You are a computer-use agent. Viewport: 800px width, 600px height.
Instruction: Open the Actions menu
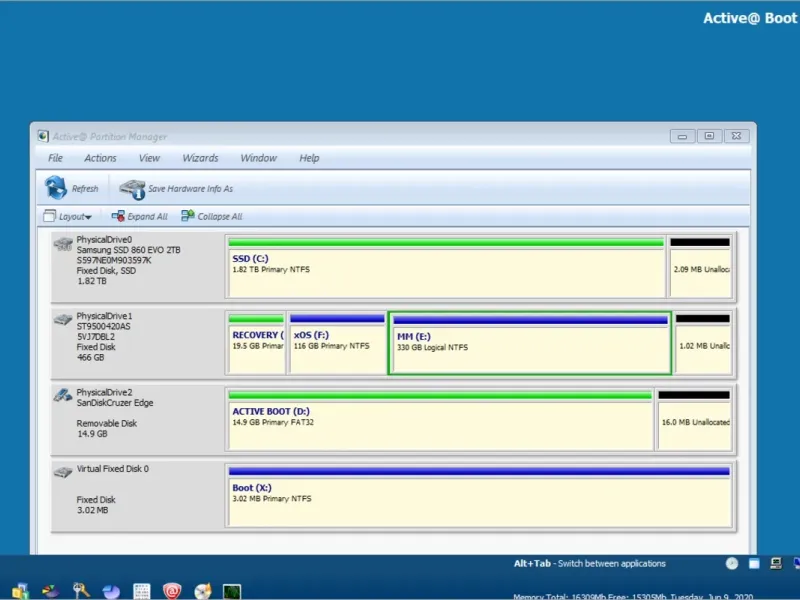[100, 158]
